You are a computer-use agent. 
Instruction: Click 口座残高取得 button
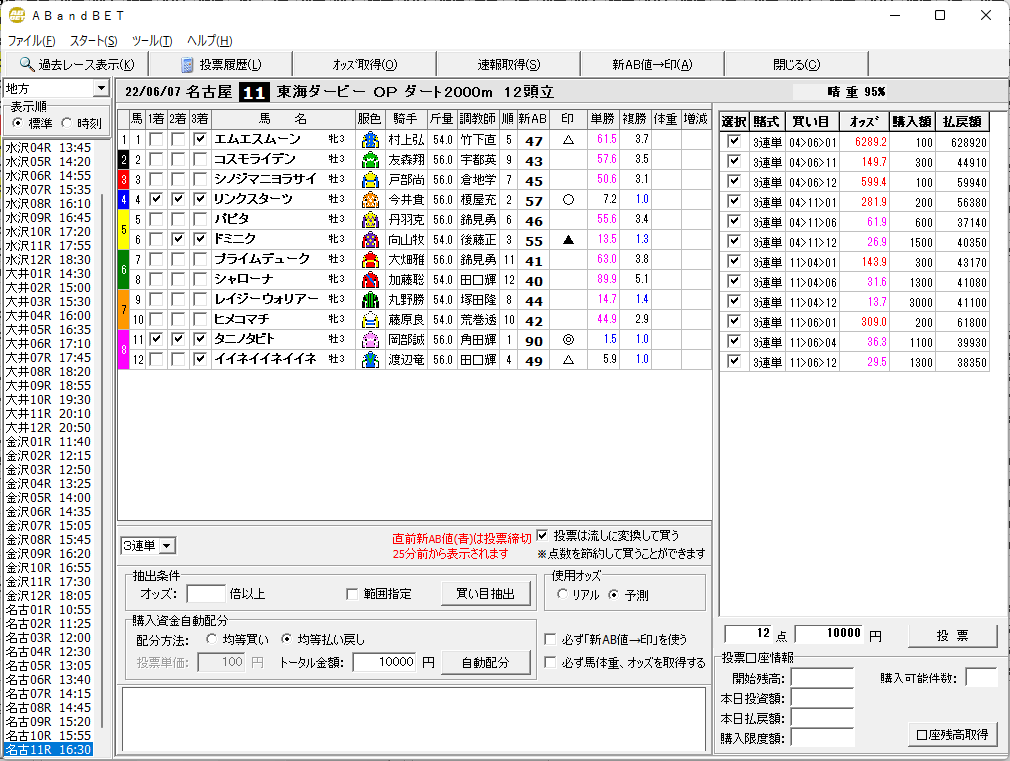coord(952,735)
